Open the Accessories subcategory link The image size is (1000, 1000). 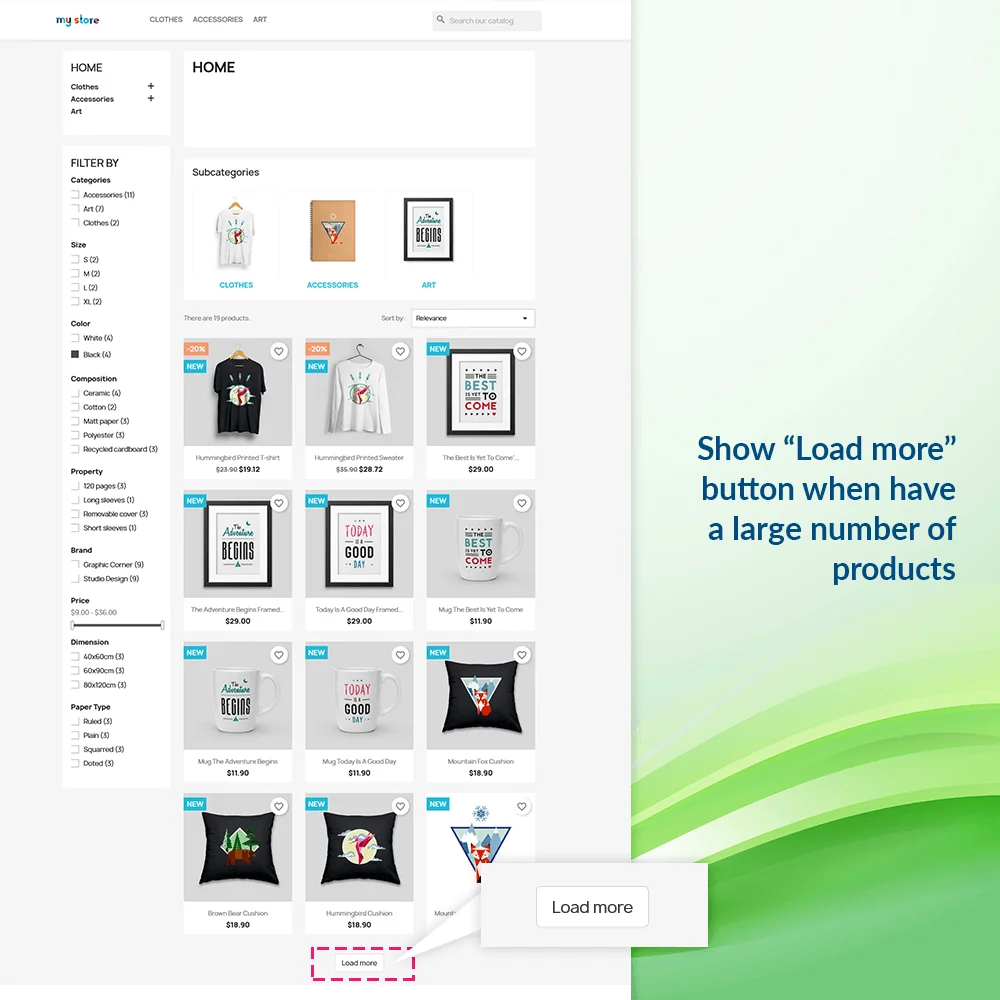332,285
